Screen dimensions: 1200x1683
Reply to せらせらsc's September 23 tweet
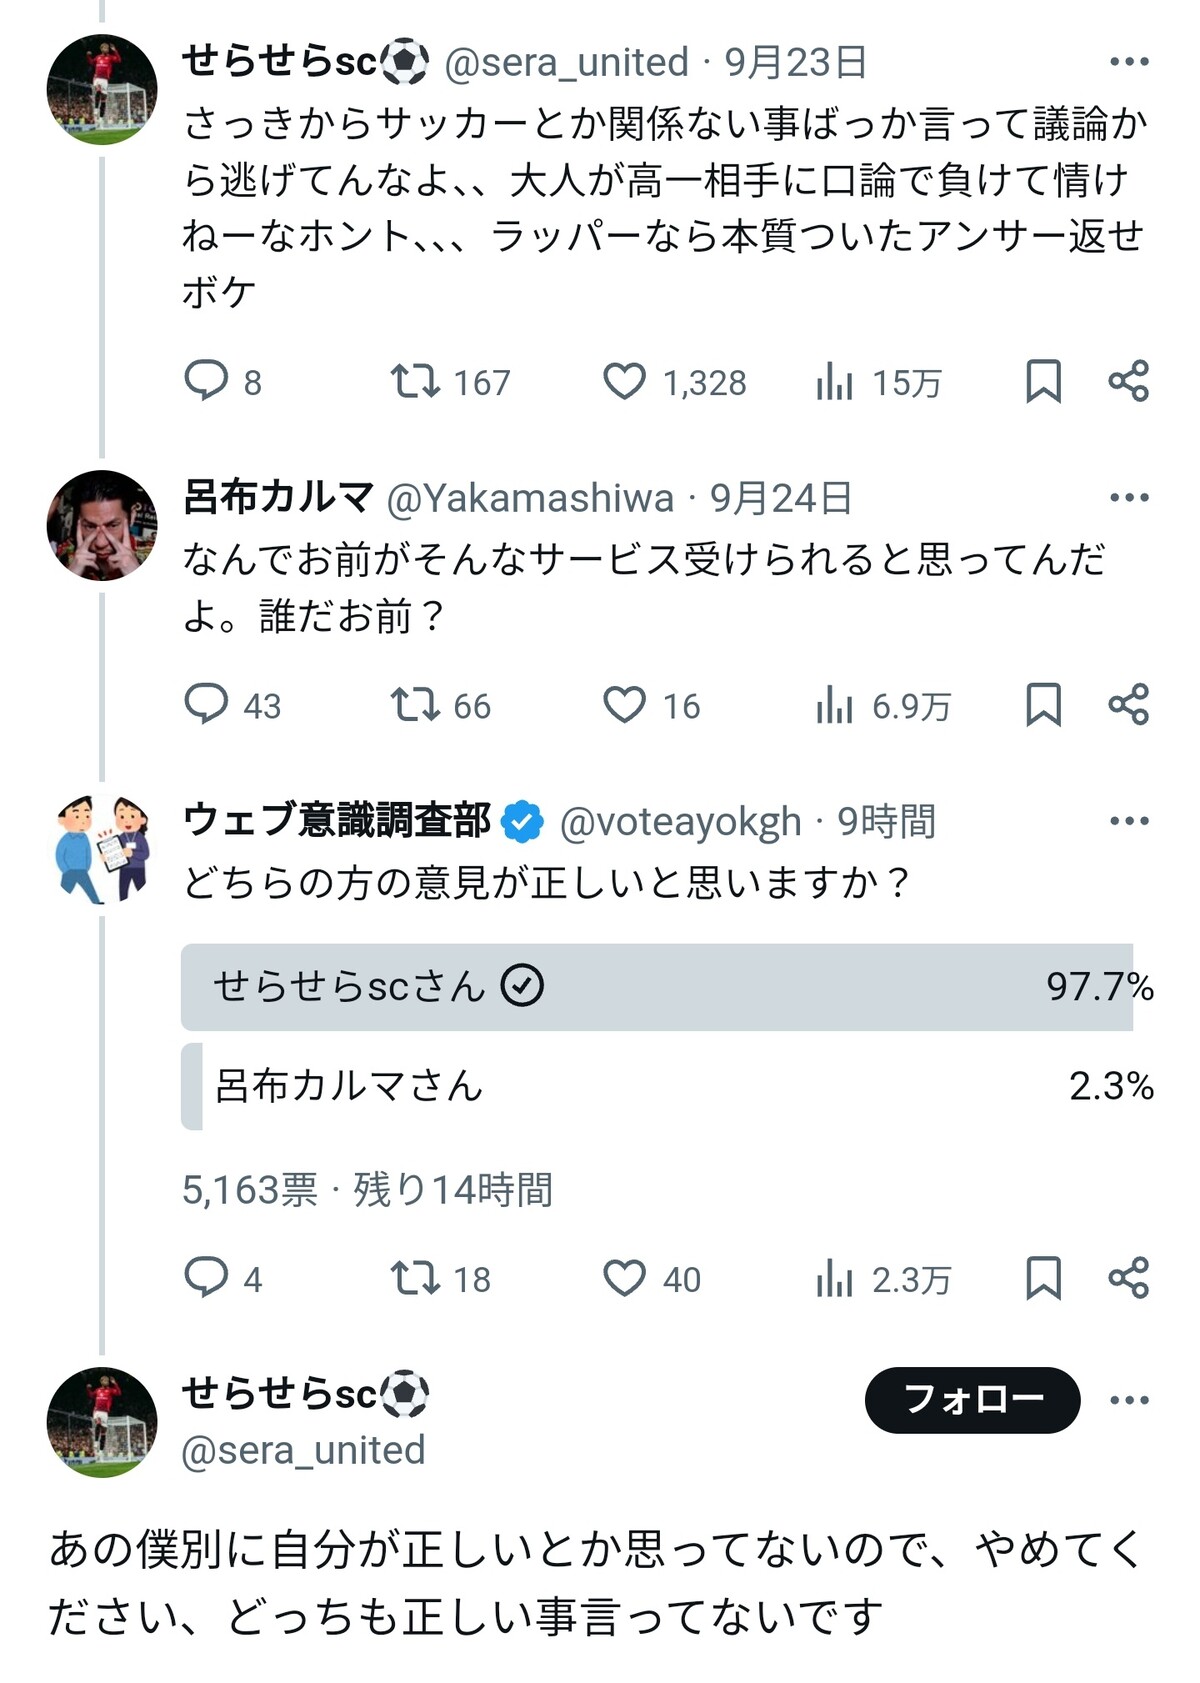coord(207,381)
